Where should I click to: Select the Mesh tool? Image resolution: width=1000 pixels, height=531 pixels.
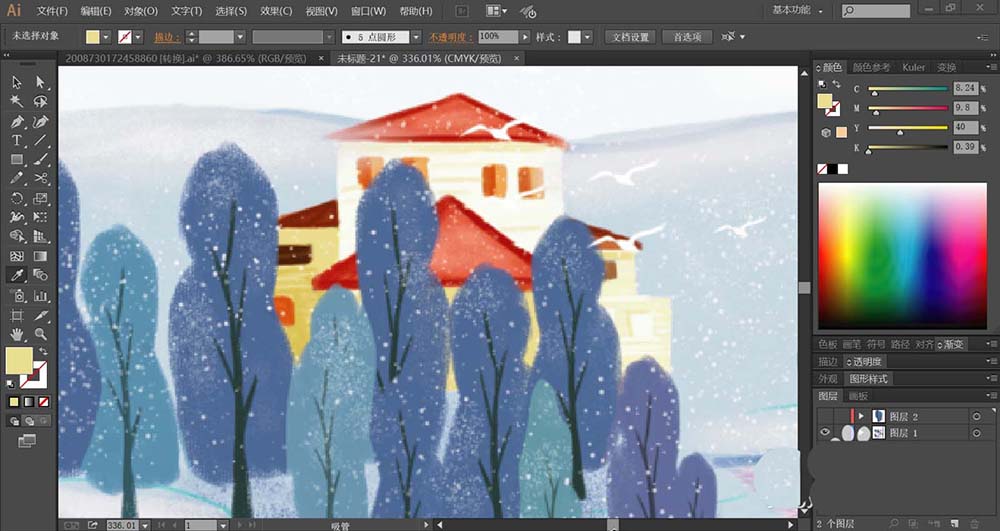pyautogui.click(x=17, y=256)
